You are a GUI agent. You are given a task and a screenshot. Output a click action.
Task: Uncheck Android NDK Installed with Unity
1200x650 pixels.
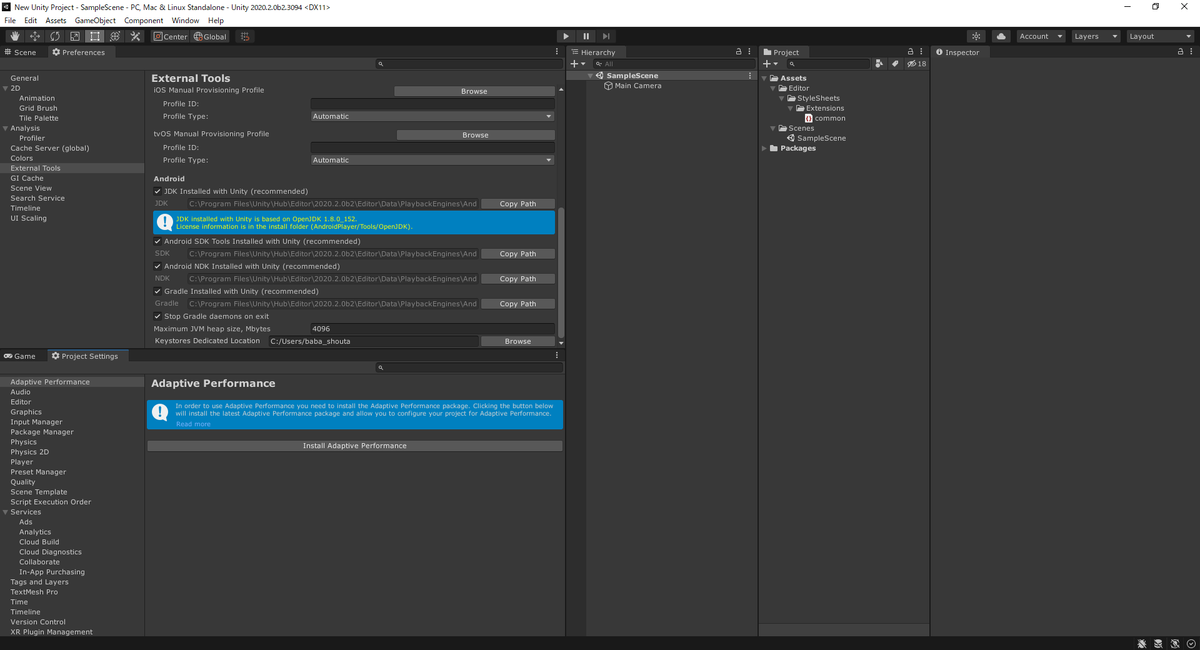pyautogui.click(x=157, y=266)
